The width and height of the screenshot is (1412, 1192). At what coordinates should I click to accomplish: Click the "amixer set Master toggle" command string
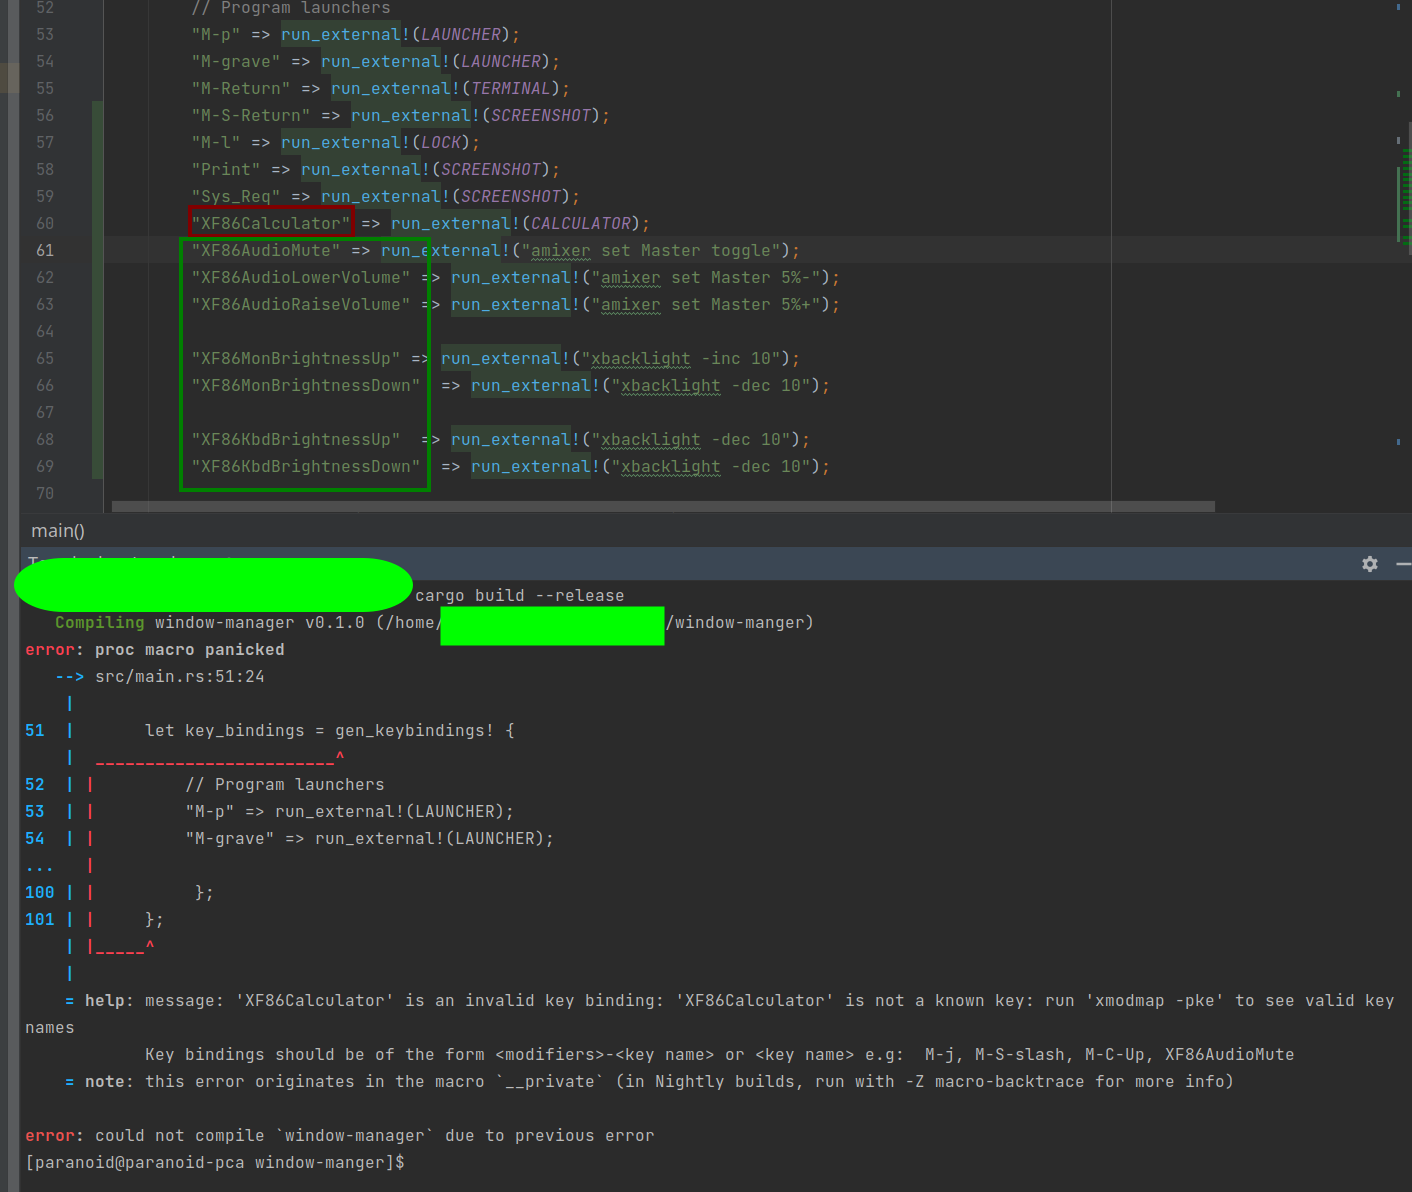(x=651, y=251)
